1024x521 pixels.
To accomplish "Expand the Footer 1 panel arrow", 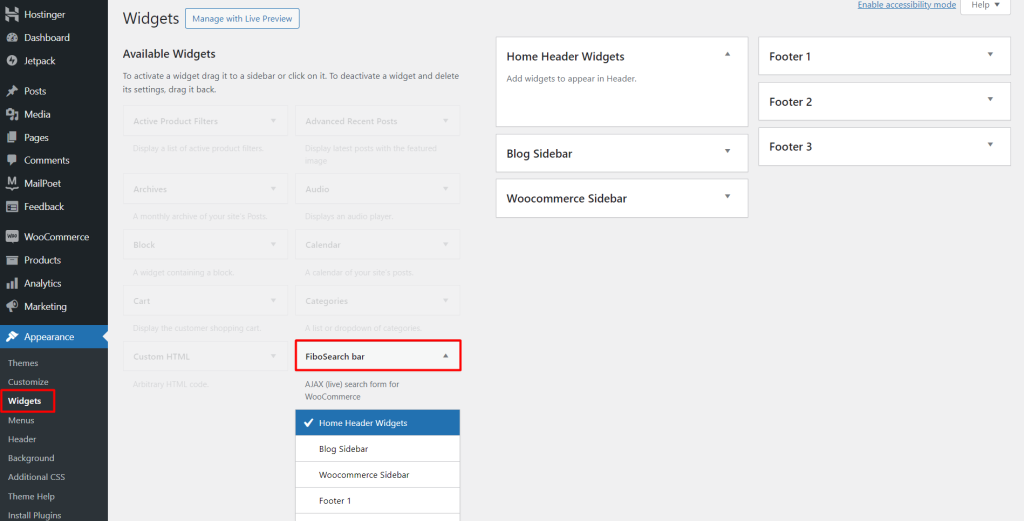I will [990, 55].
